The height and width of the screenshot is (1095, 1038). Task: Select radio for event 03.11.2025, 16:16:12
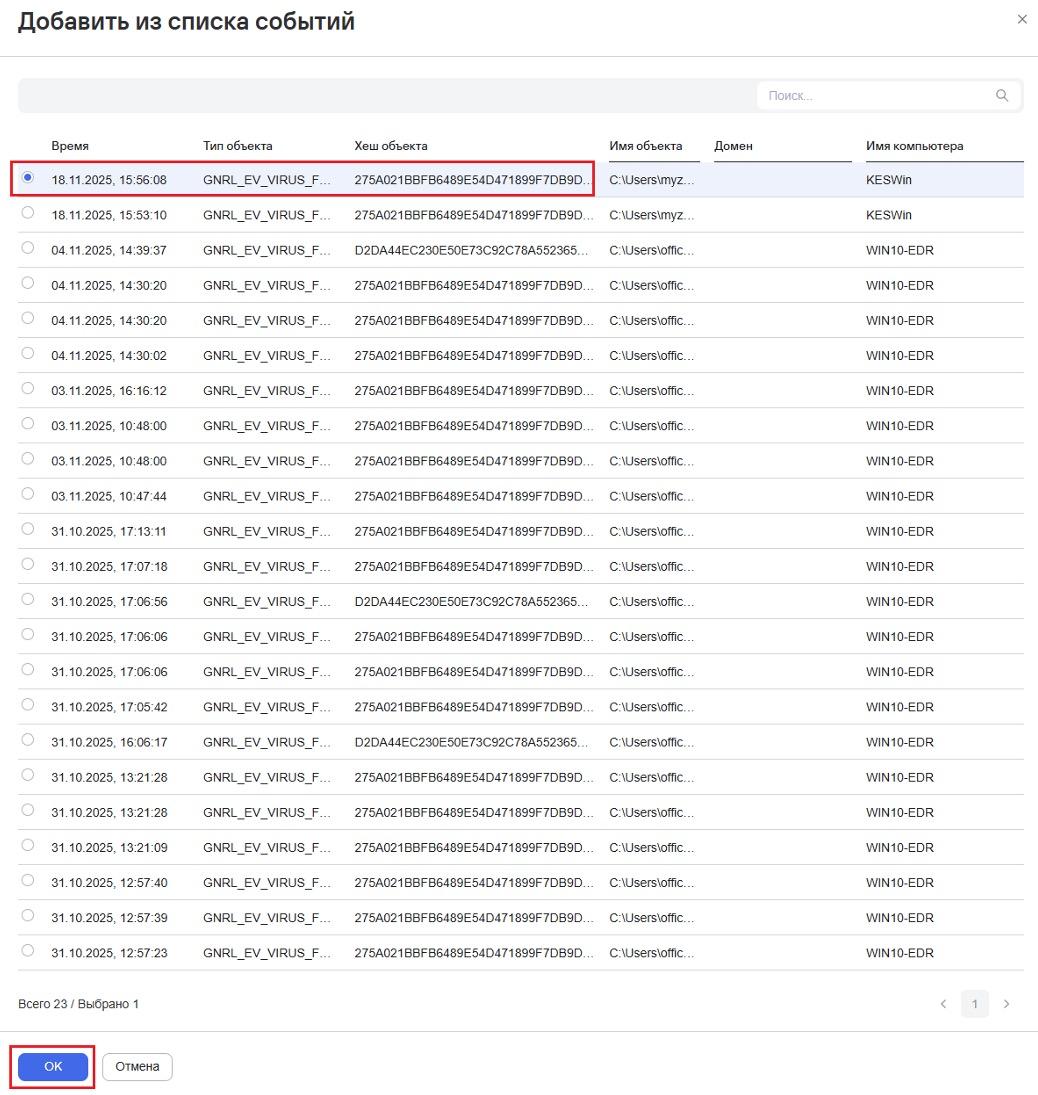[27, 388]
